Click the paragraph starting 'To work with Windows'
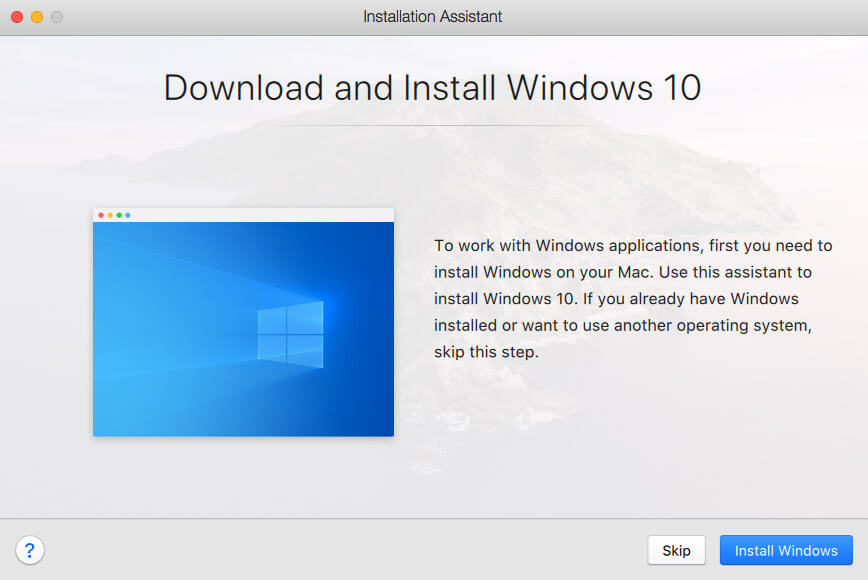This screenshot has width=868, height=580. (x=633, y=299)
